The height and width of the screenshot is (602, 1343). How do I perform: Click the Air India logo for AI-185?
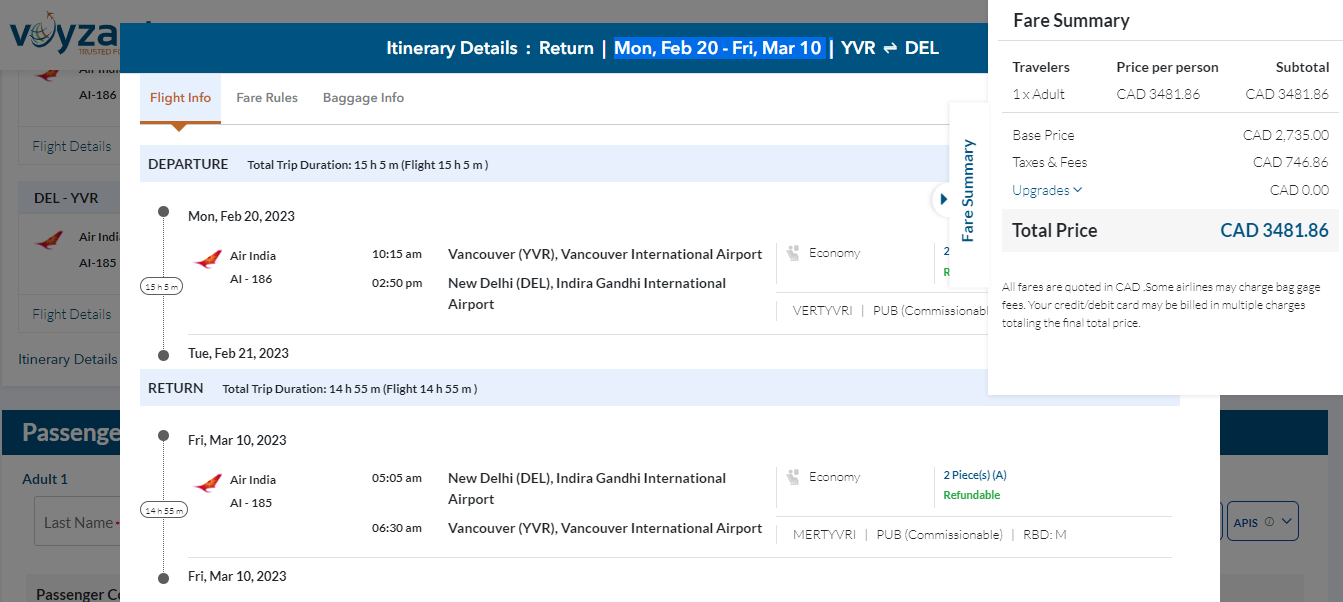[x=207, y=484]
